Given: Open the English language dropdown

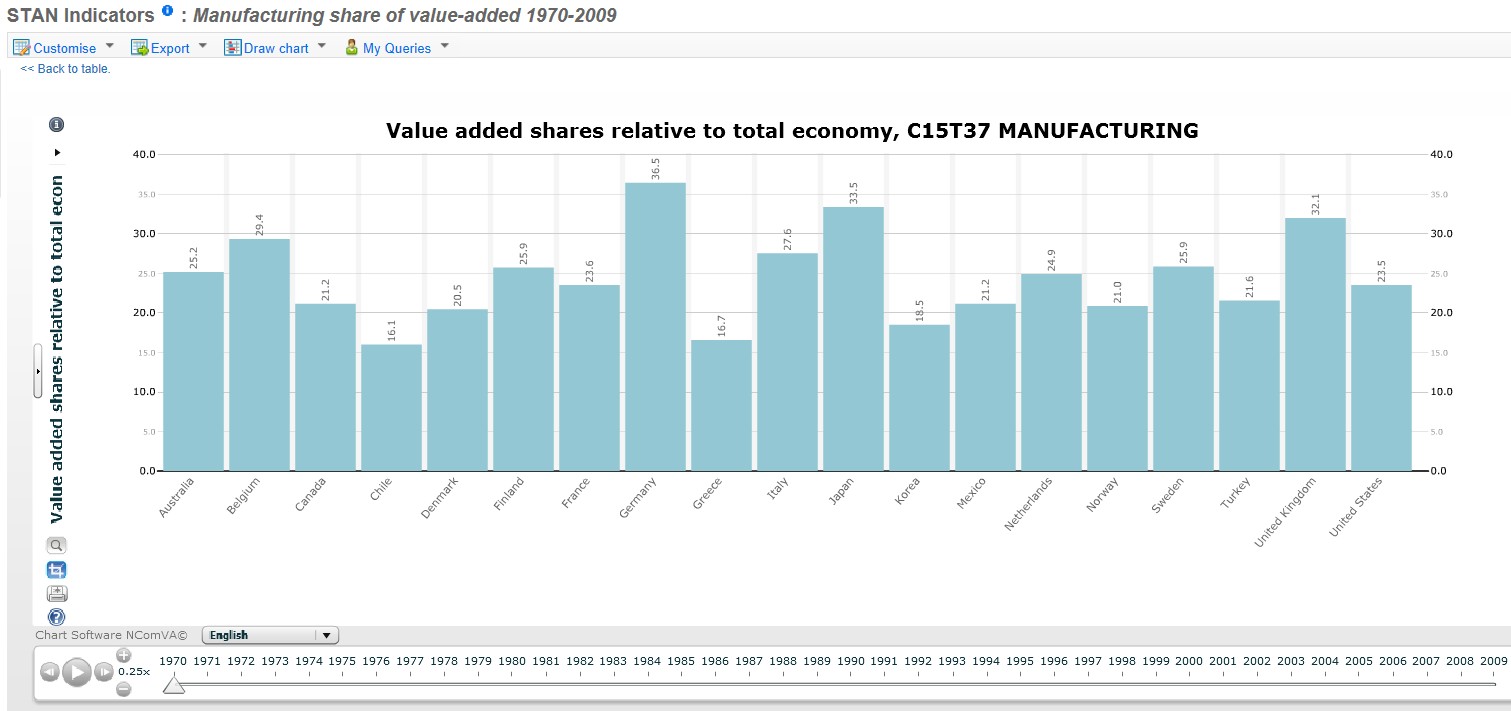Looking at the screenshot, I should tap(270, 635).
